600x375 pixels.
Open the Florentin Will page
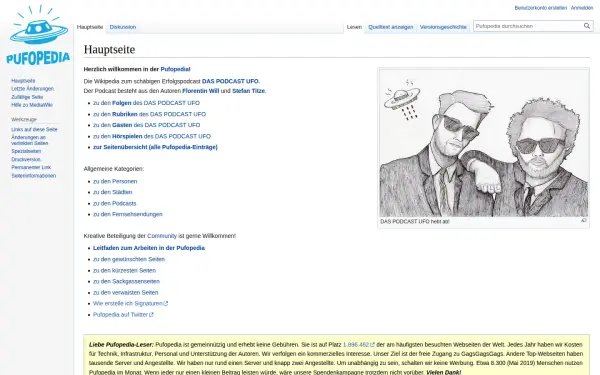click(201, 91)
